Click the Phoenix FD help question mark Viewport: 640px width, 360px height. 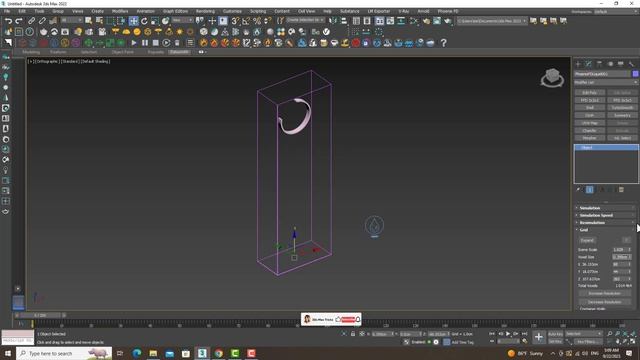pyautogui.click(x=443, y=43)
